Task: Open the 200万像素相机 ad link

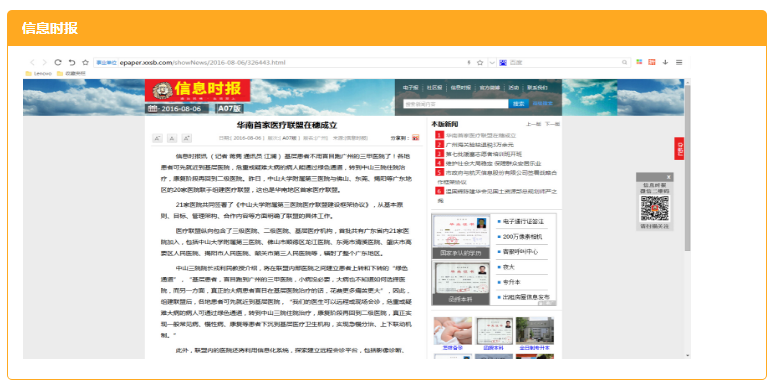Action: tap(523, 237)
